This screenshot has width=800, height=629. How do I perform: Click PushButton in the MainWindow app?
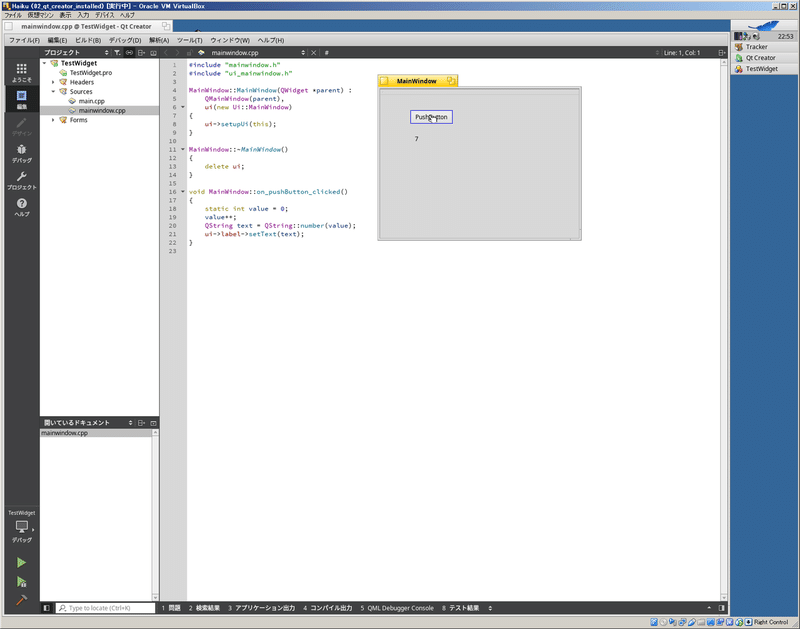[431, 117]
